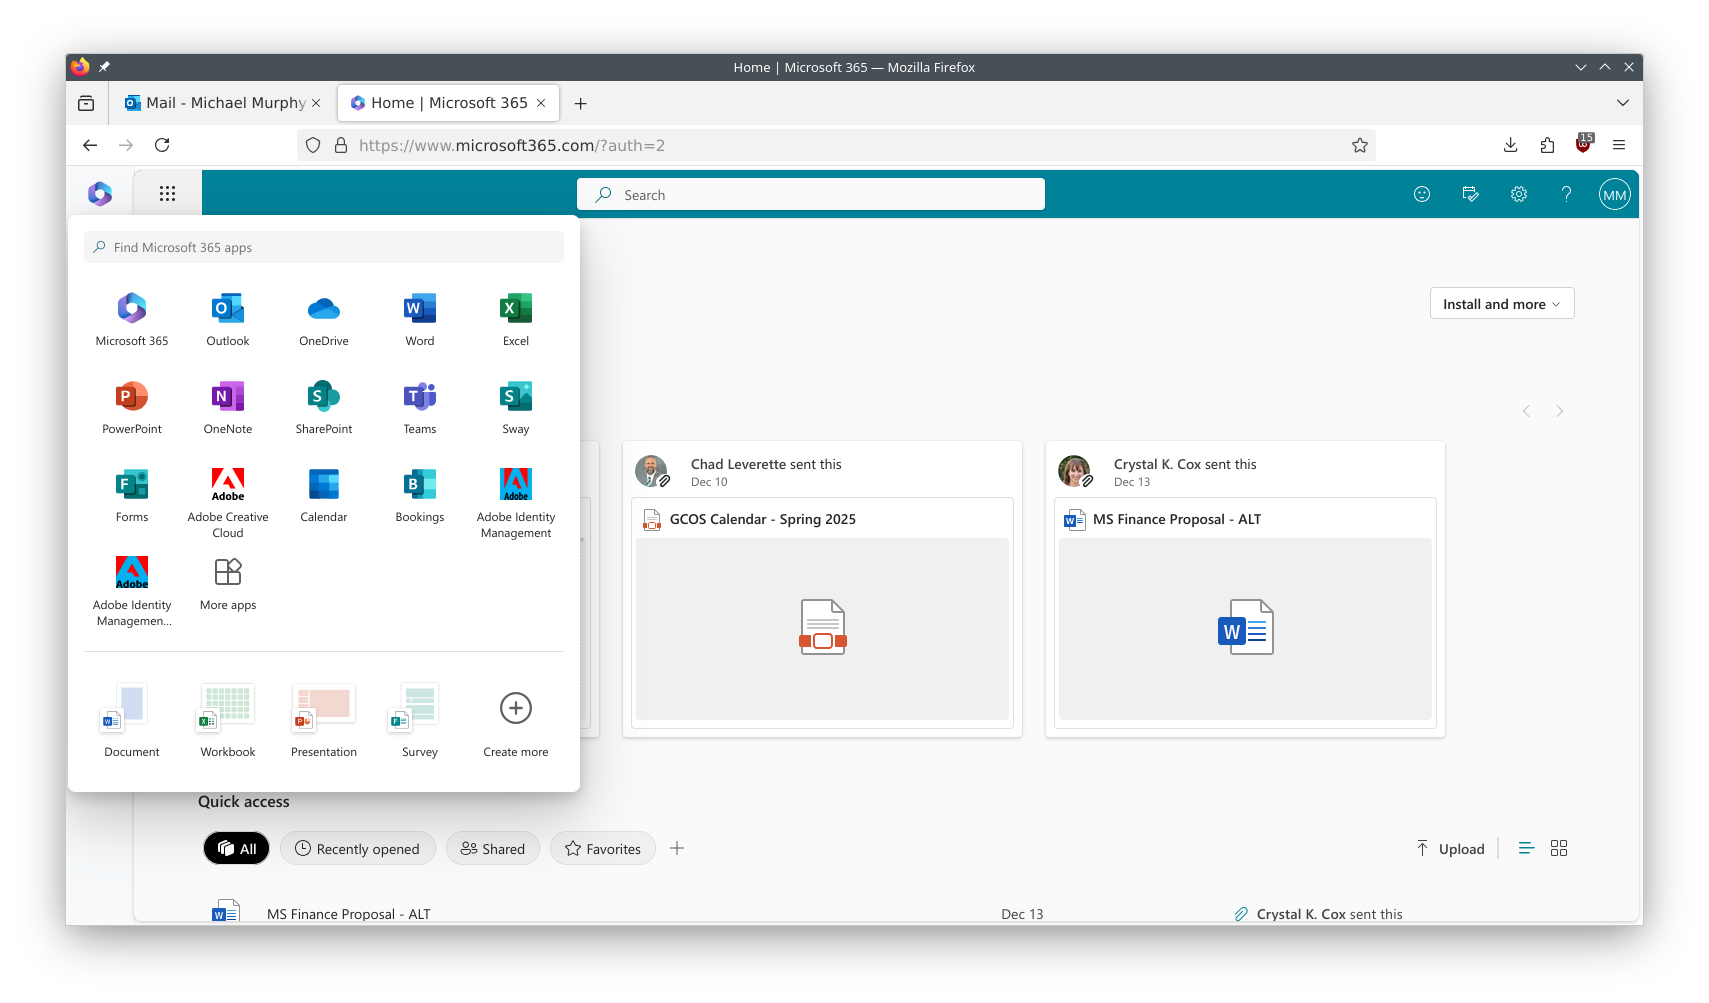Open Sway app
Screen dimensions: 1709x1003
click(516, 408)
